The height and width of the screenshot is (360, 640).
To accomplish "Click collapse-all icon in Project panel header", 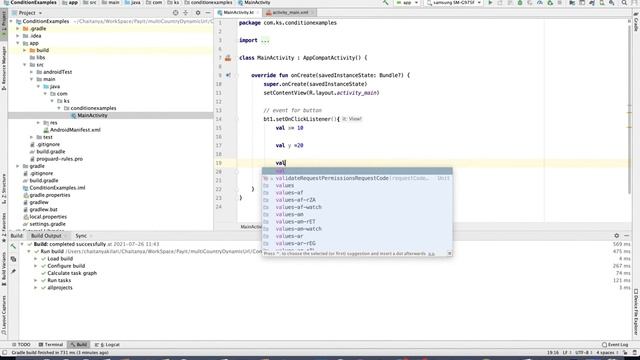I will (x=186, y=13).
